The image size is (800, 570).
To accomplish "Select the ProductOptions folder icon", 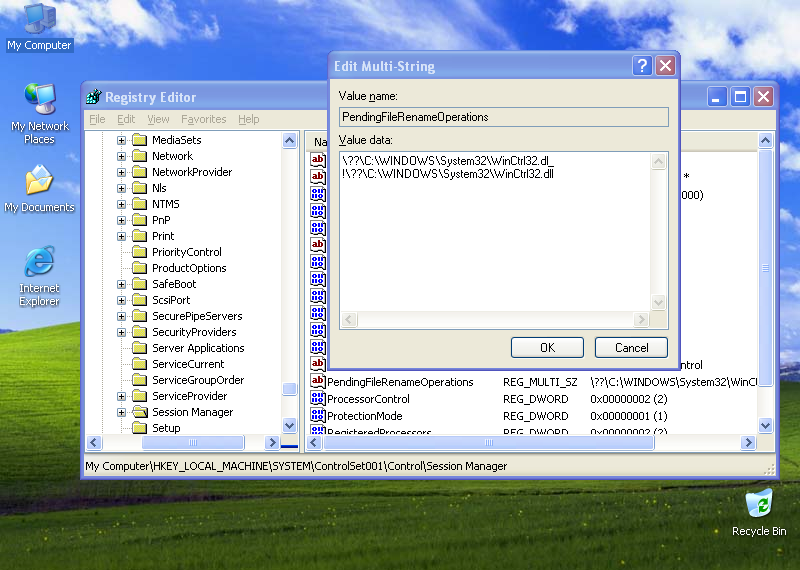I will 140,268.
